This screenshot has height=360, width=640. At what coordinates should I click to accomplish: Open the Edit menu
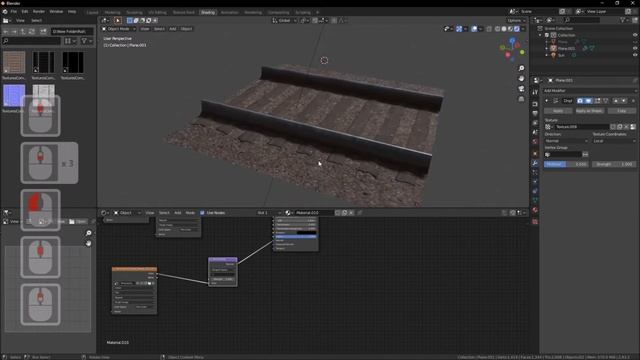(x=25, y=12)
